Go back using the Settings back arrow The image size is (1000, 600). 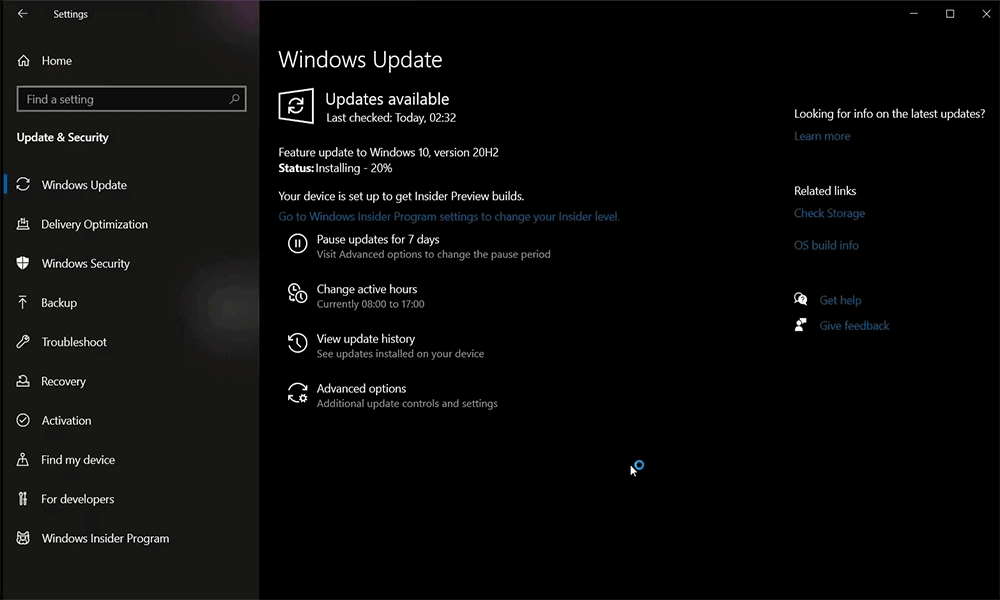pyautogui.click(x=22, y=13)
